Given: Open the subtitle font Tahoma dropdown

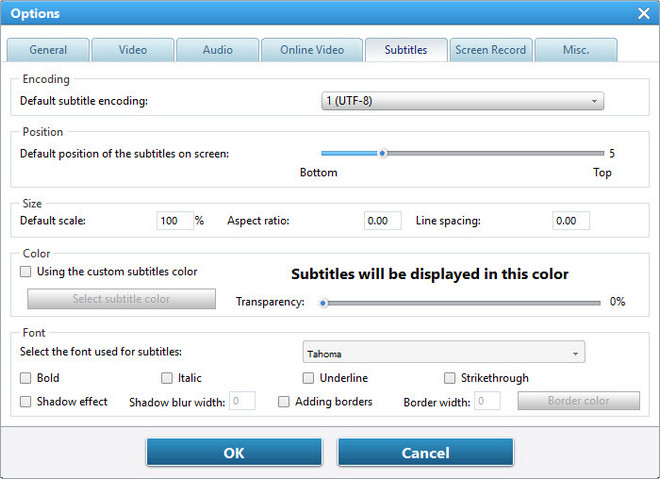Looking at the screenshot, I should pyautogui.click(x=443, y=353).
